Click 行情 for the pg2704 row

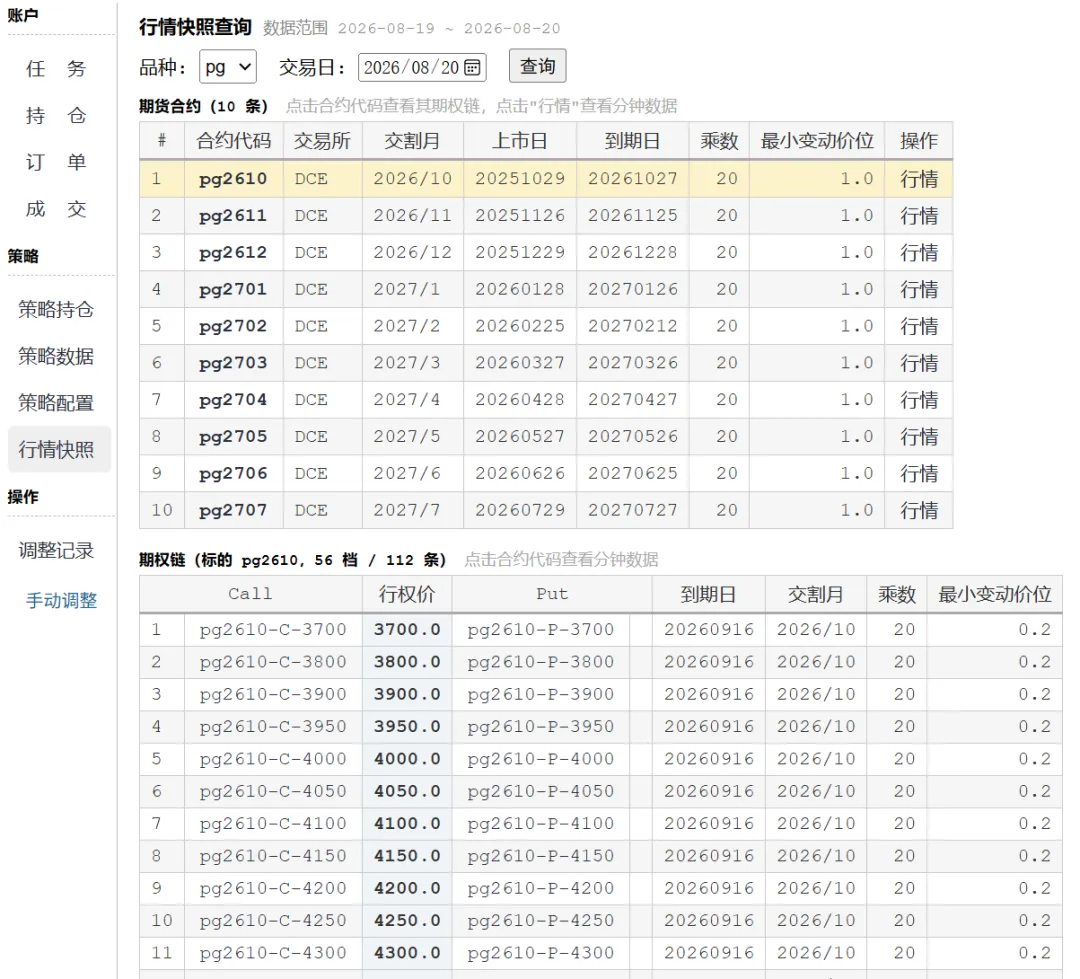919,400
